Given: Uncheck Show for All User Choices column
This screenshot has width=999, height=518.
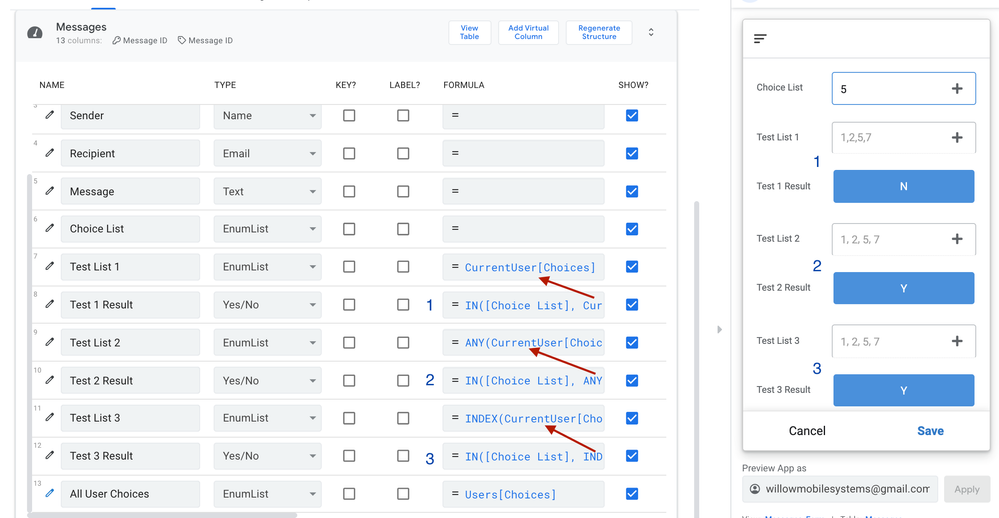Looking at the screenshot, I should point(632,494).
